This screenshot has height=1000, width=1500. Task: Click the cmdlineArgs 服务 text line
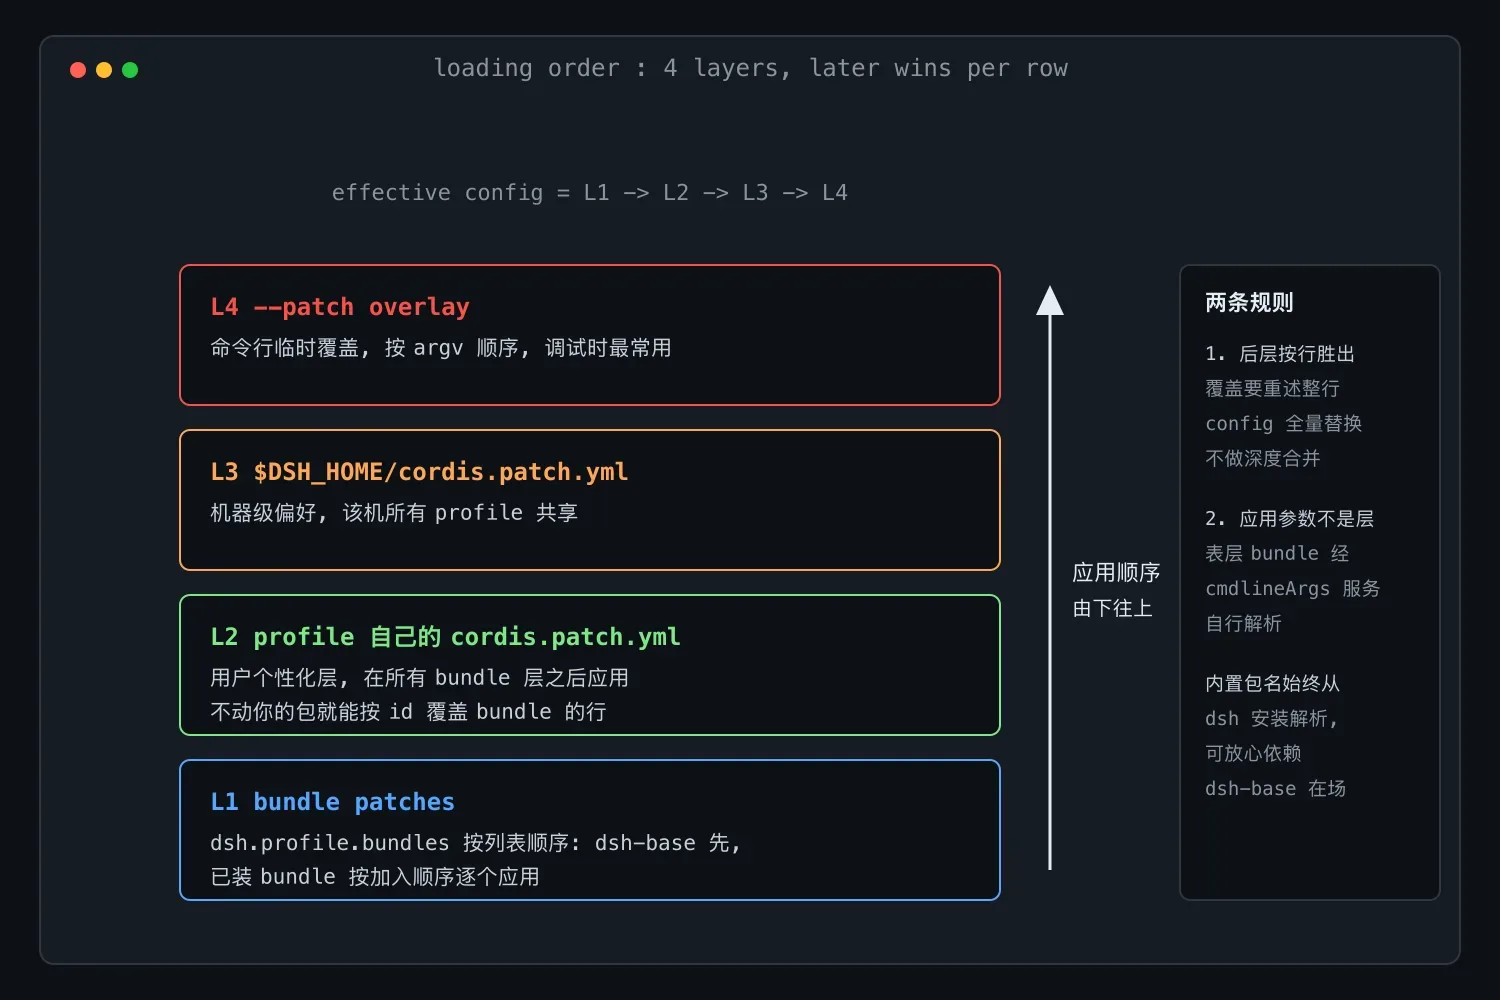1292,589
